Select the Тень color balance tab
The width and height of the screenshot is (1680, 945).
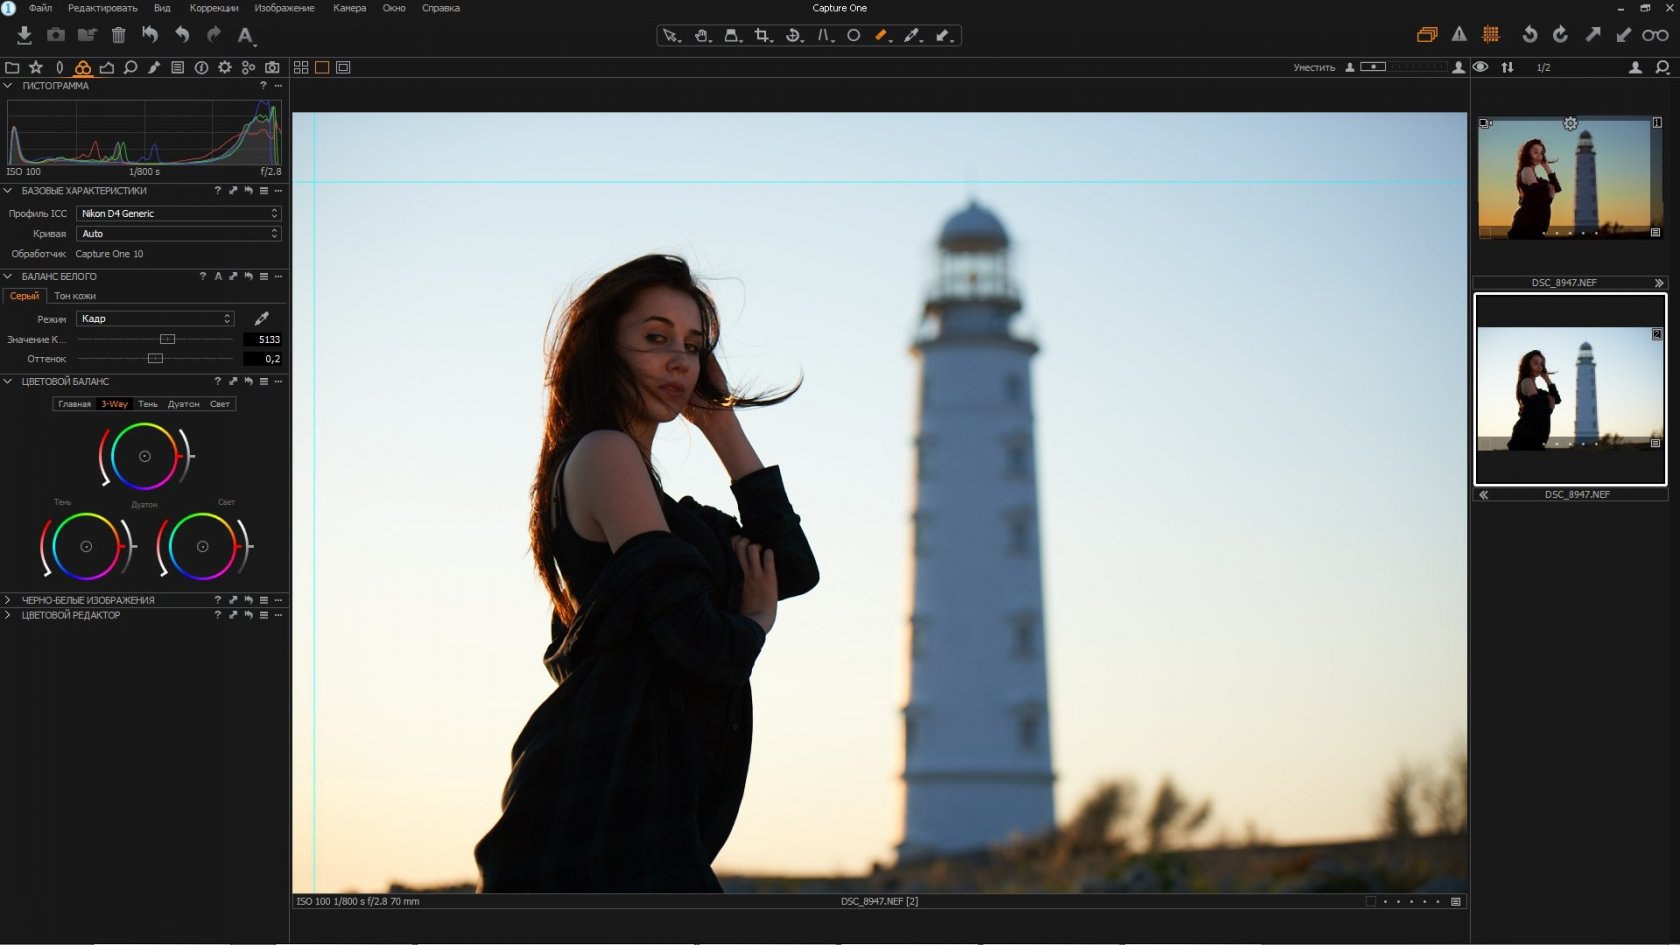point(148,404)
